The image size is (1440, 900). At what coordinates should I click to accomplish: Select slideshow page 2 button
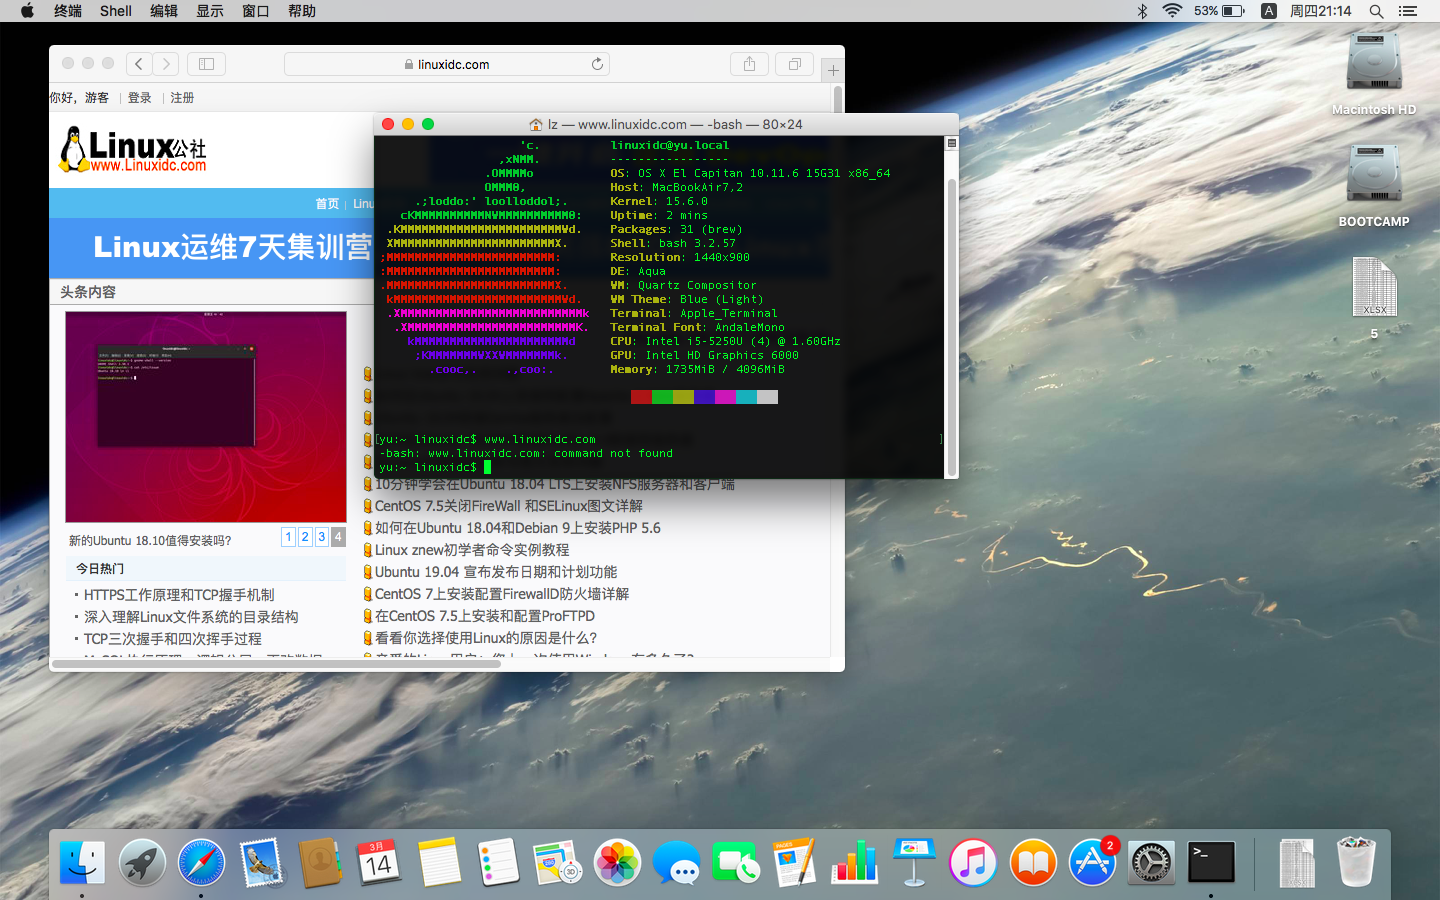(305, 537)
